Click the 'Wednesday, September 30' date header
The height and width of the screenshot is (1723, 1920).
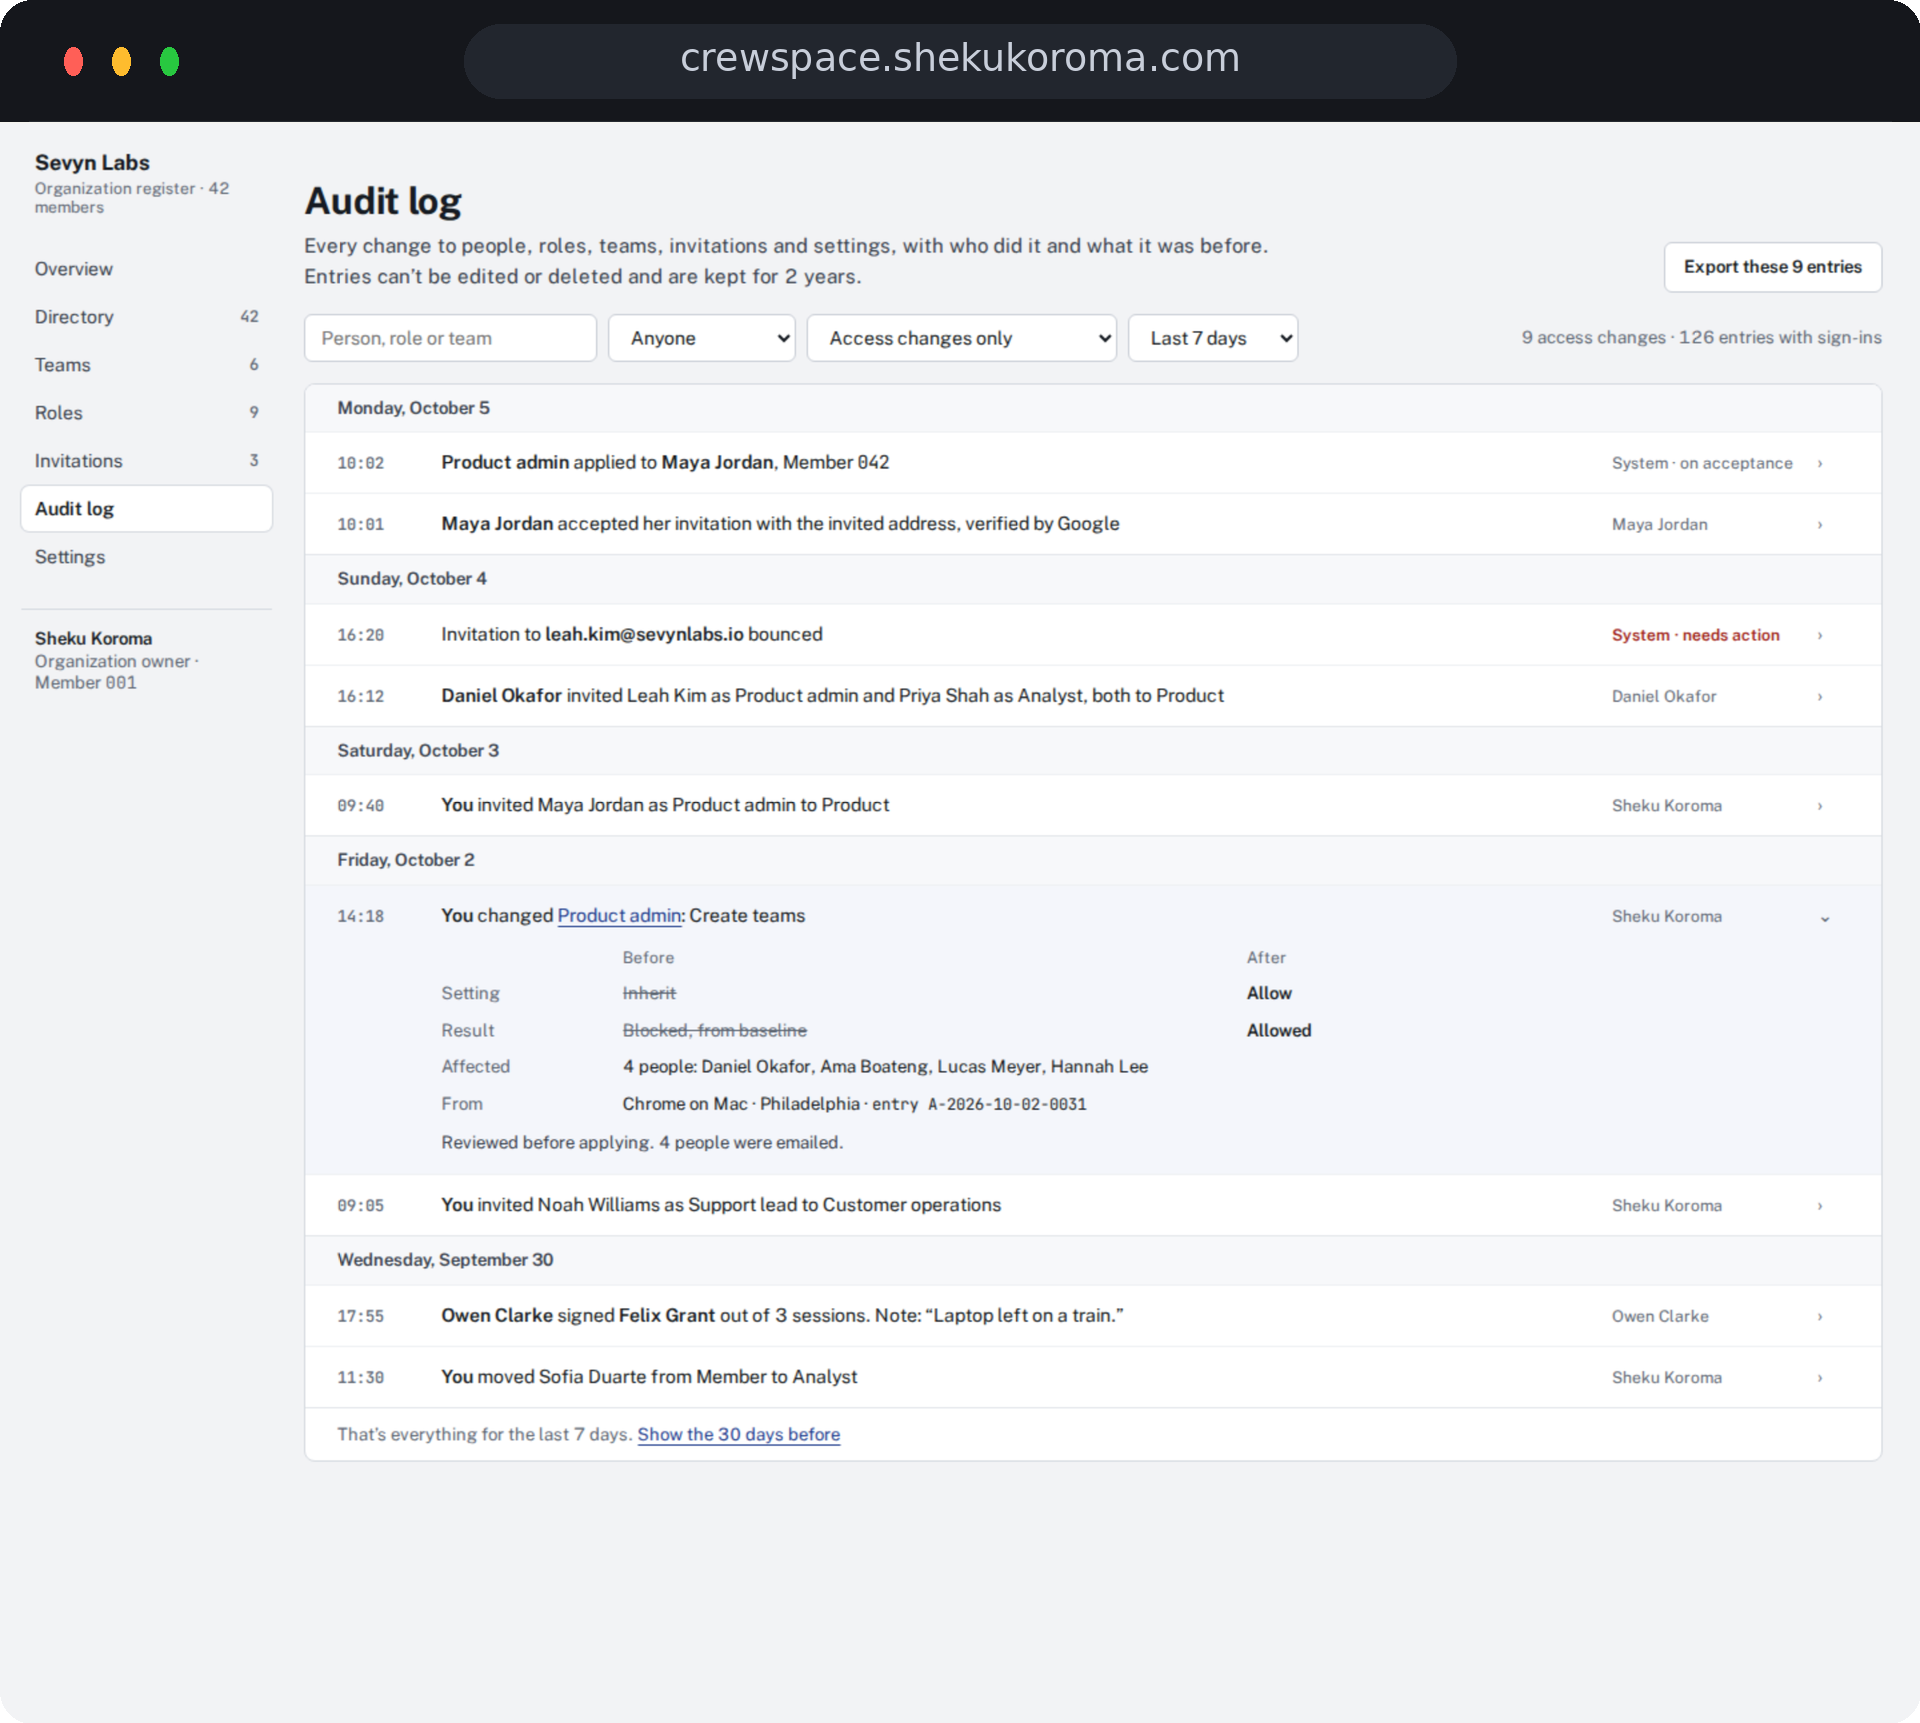(445, 1260)
